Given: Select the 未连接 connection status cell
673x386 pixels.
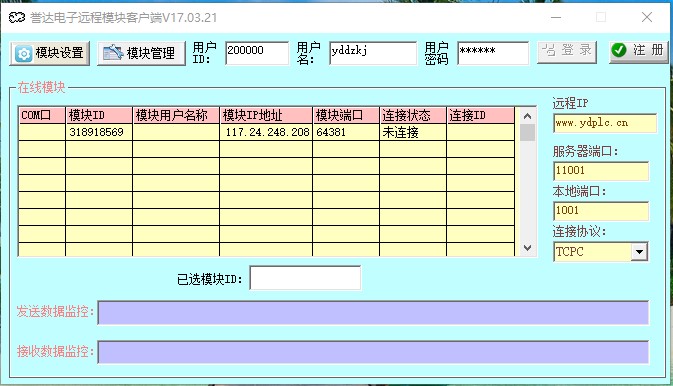Looking at the screenshot, I should pyautogui.click(x=413, y=132).
